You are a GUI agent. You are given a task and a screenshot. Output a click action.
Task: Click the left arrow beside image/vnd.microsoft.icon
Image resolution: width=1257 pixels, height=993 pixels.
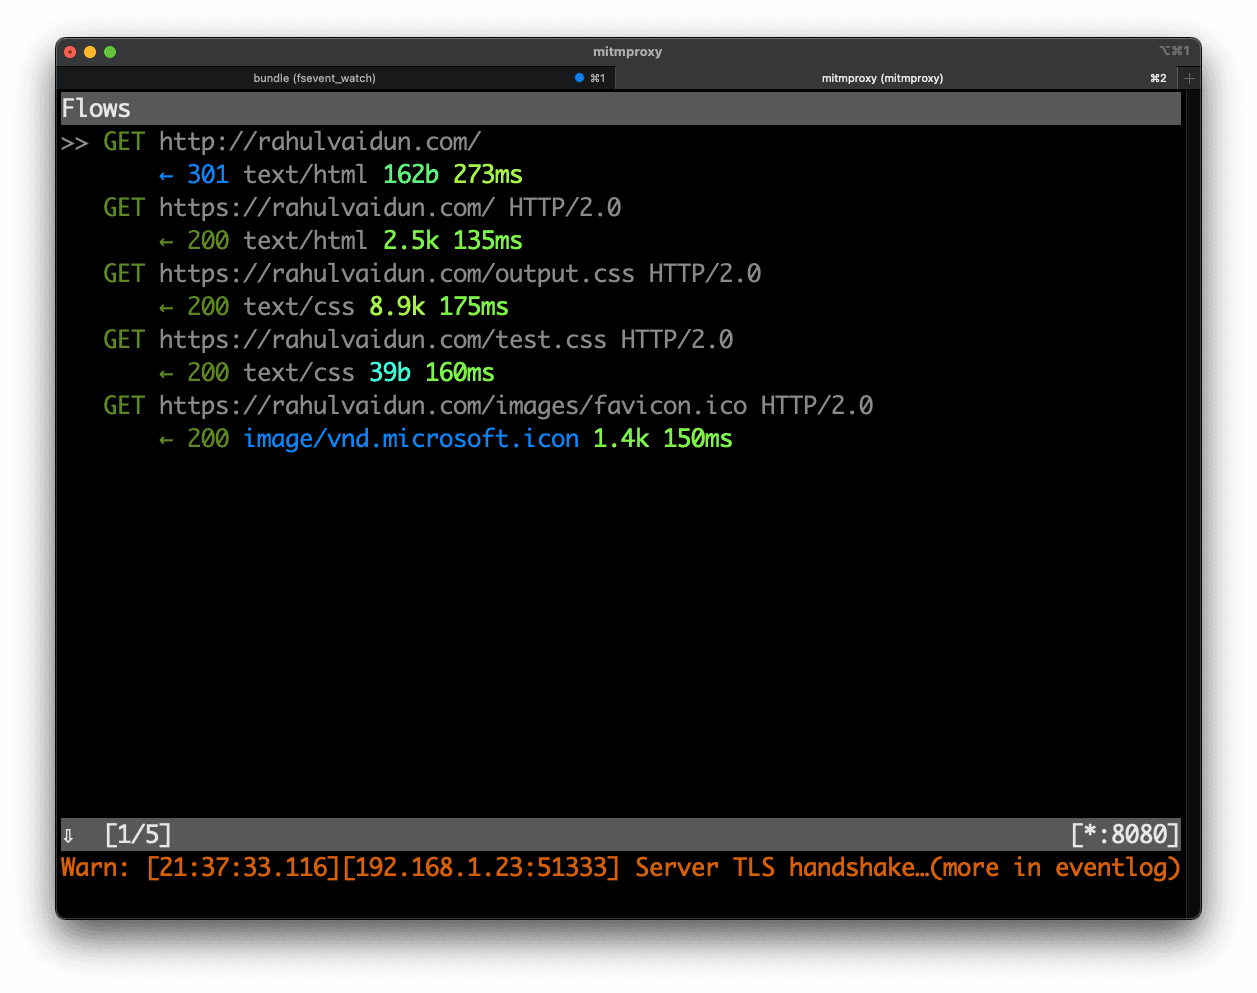click(166, 440)
